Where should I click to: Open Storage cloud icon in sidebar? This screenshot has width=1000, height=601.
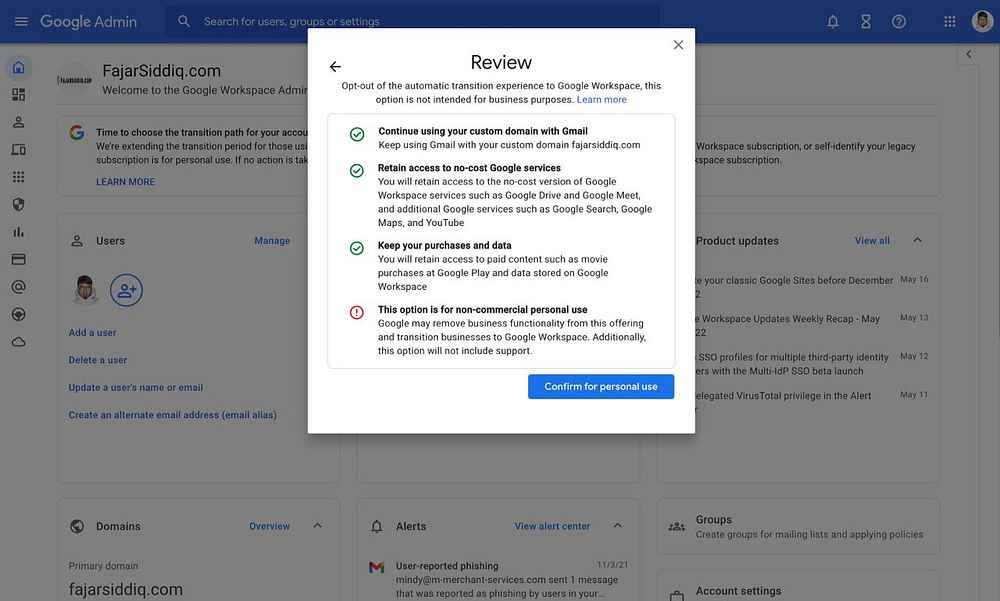pos(18,342)
